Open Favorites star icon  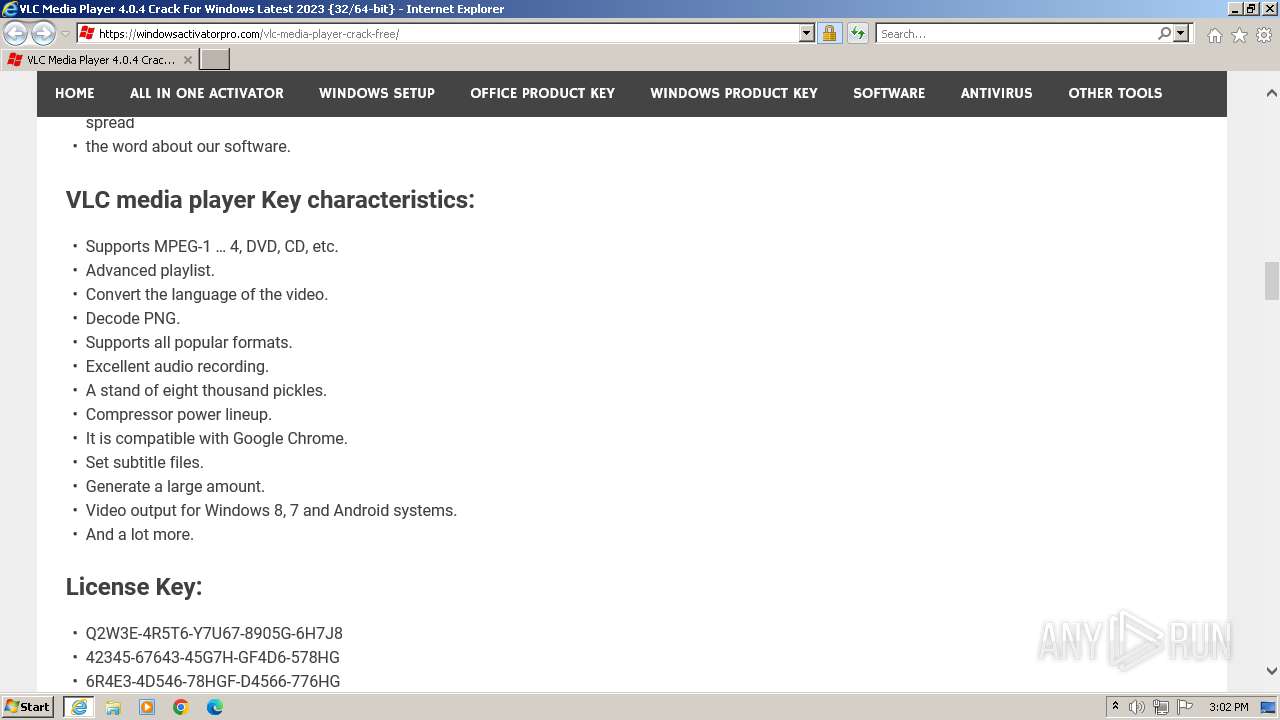click(x=1239, y=35)
